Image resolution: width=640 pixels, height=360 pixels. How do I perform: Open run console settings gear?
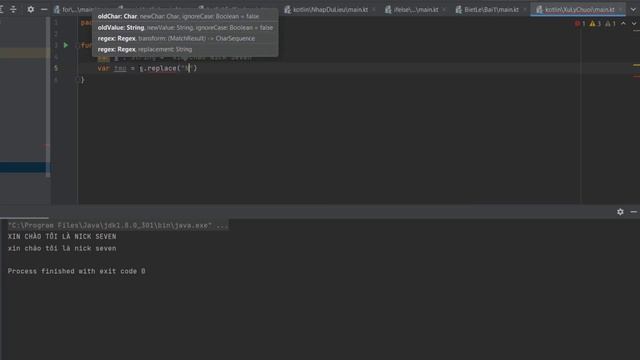point(620,212)
